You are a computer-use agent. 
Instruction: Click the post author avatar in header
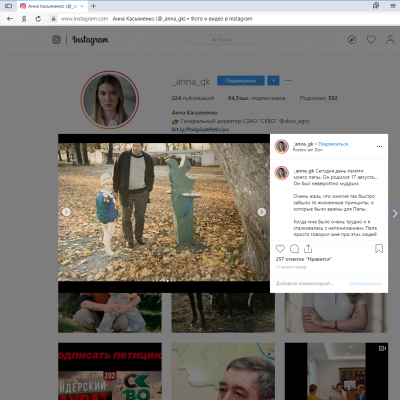pyautogui.click(x=281, y=146)
